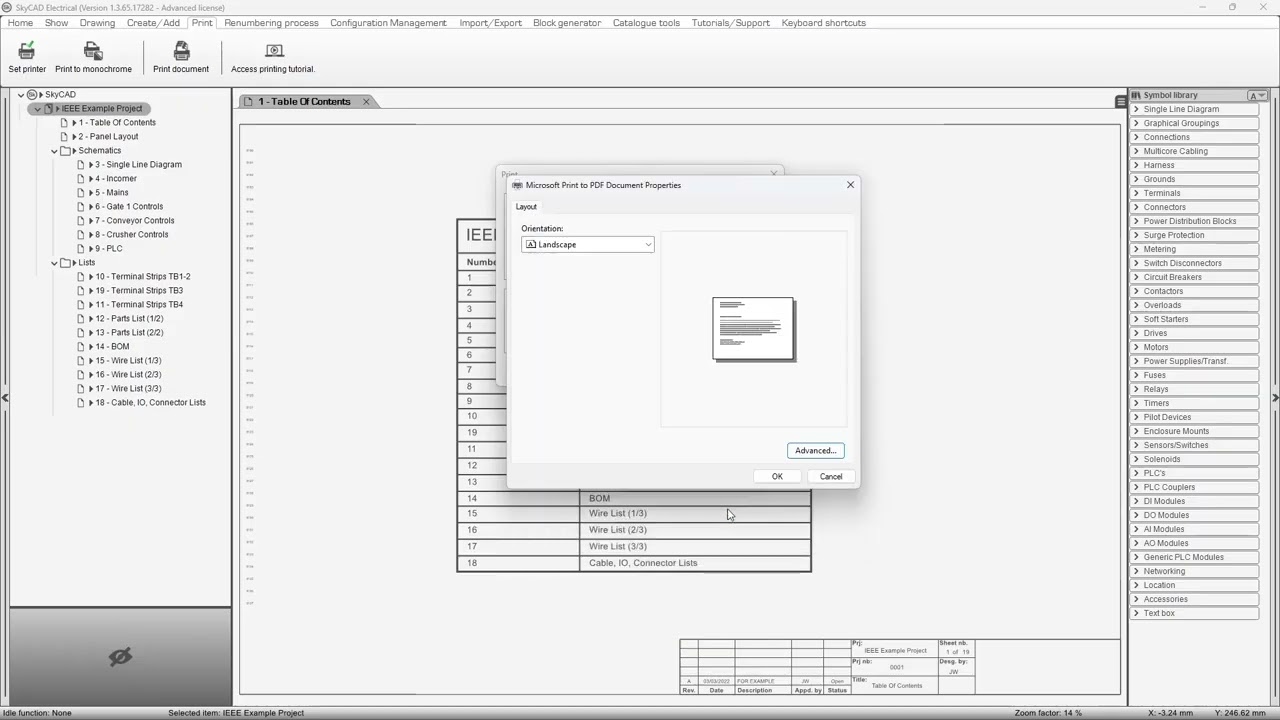Open the Access printing tutorial icon
The image size is (1280, 720).
[273, 51]
